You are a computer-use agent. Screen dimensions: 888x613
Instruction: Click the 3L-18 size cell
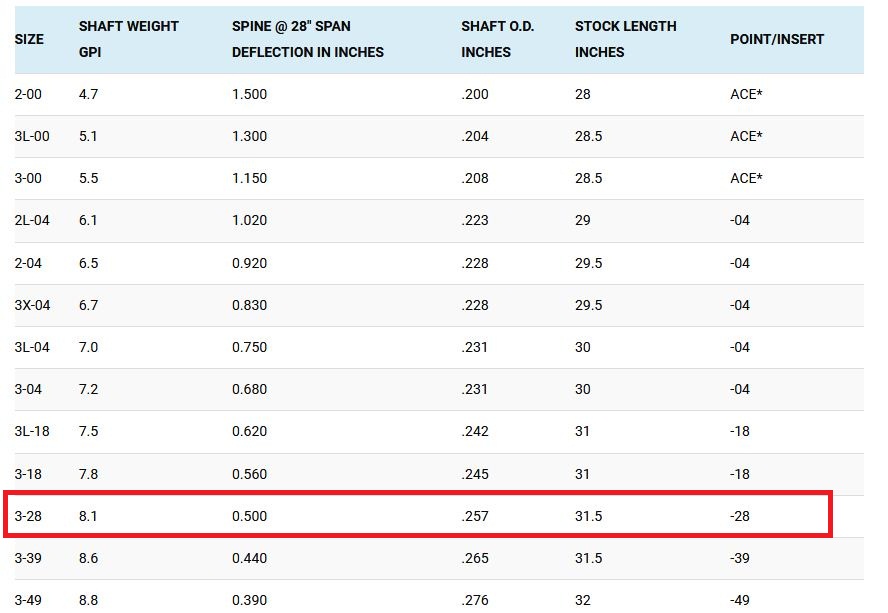pos(32,431)
